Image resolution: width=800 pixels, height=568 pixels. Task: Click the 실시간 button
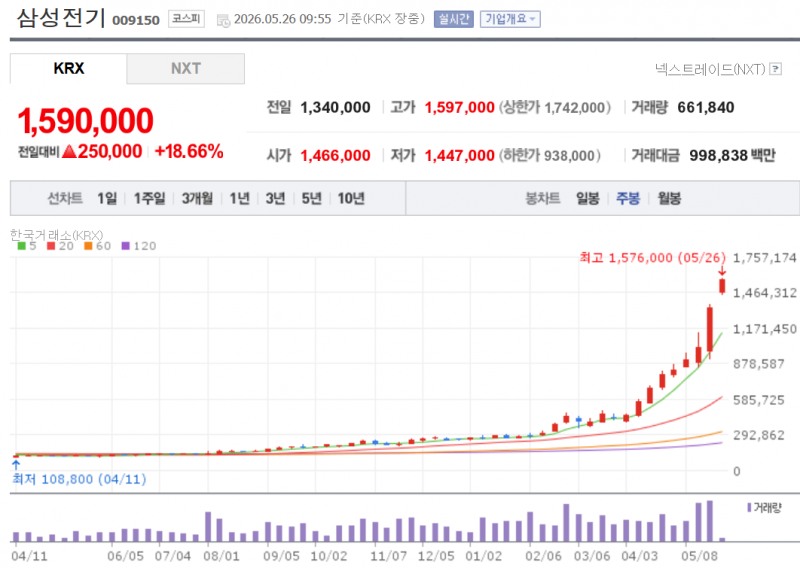click(454, 19)
